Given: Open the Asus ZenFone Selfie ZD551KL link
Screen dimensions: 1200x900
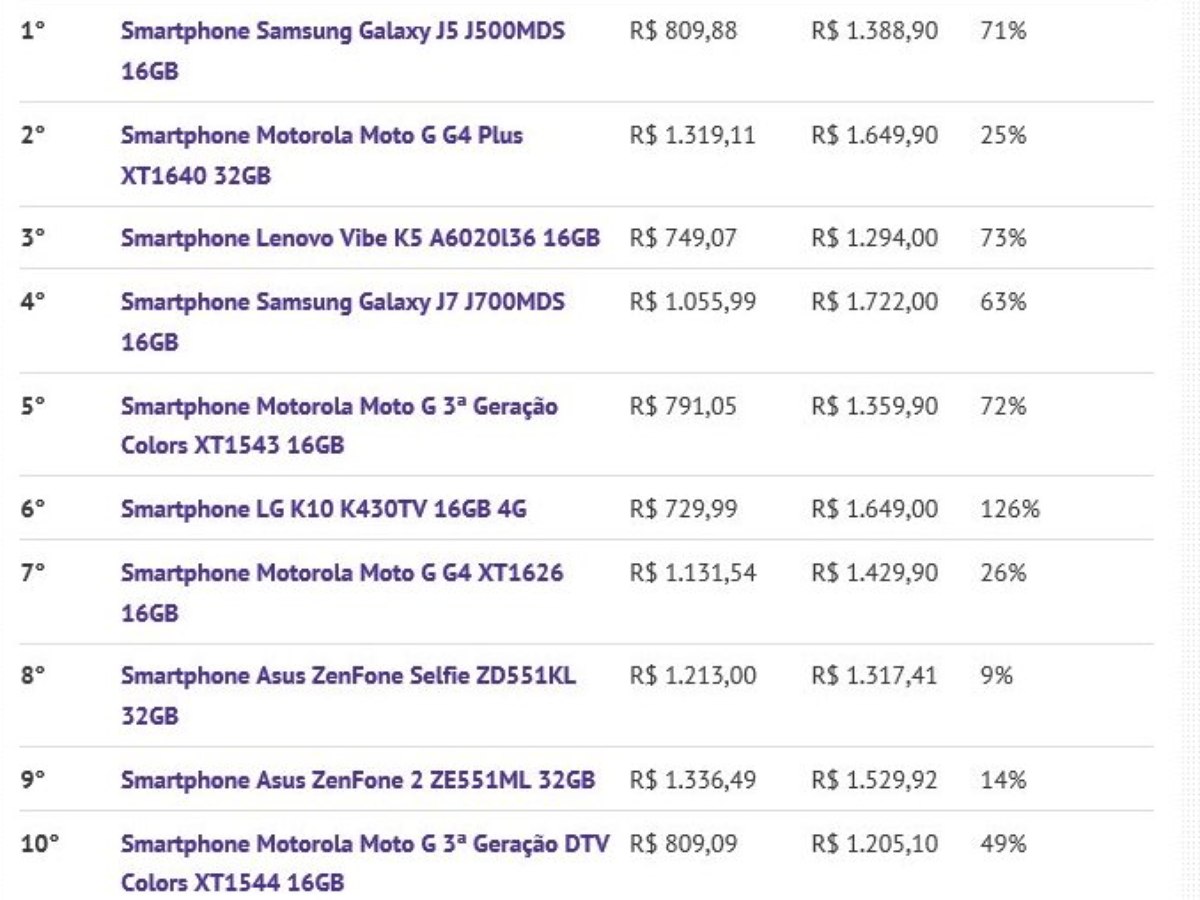Looking at the screenshot, I should pyautogui.click(x=347, y=677).
